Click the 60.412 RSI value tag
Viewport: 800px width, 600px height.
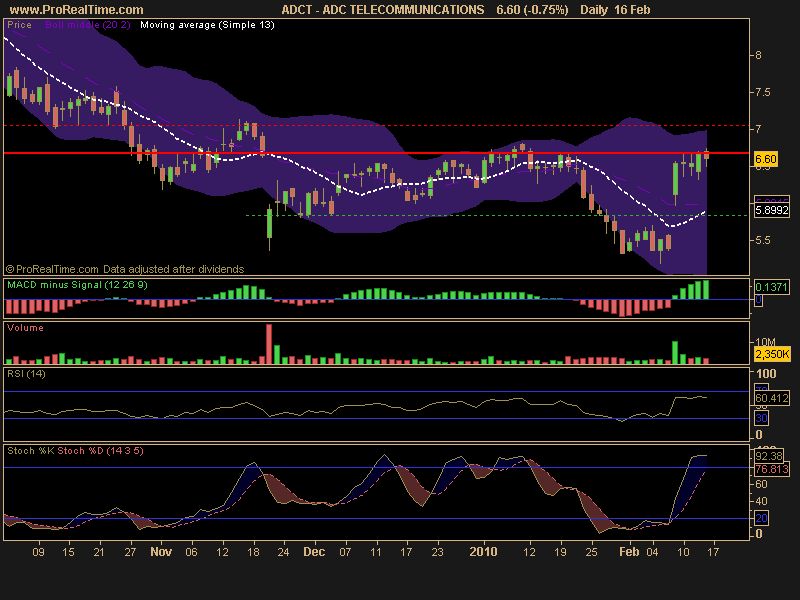[x=772, y=398]
